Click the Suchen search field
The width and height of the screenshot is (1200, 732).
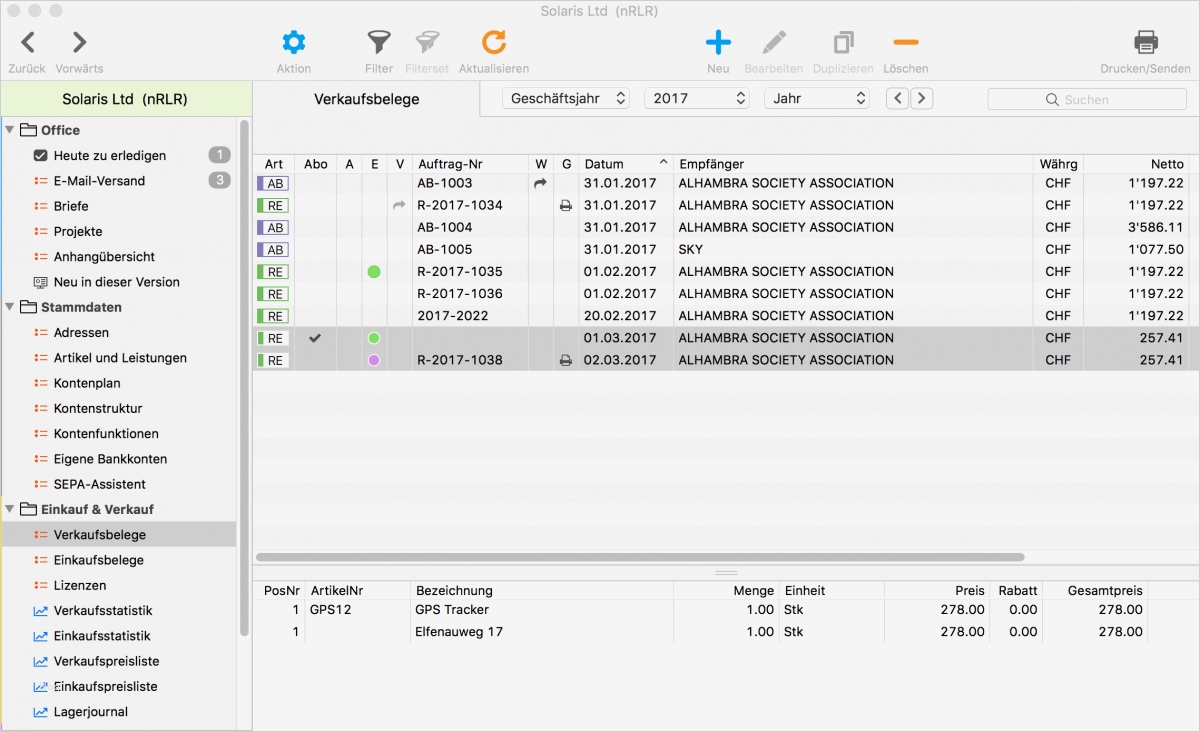coord(1086,100)
